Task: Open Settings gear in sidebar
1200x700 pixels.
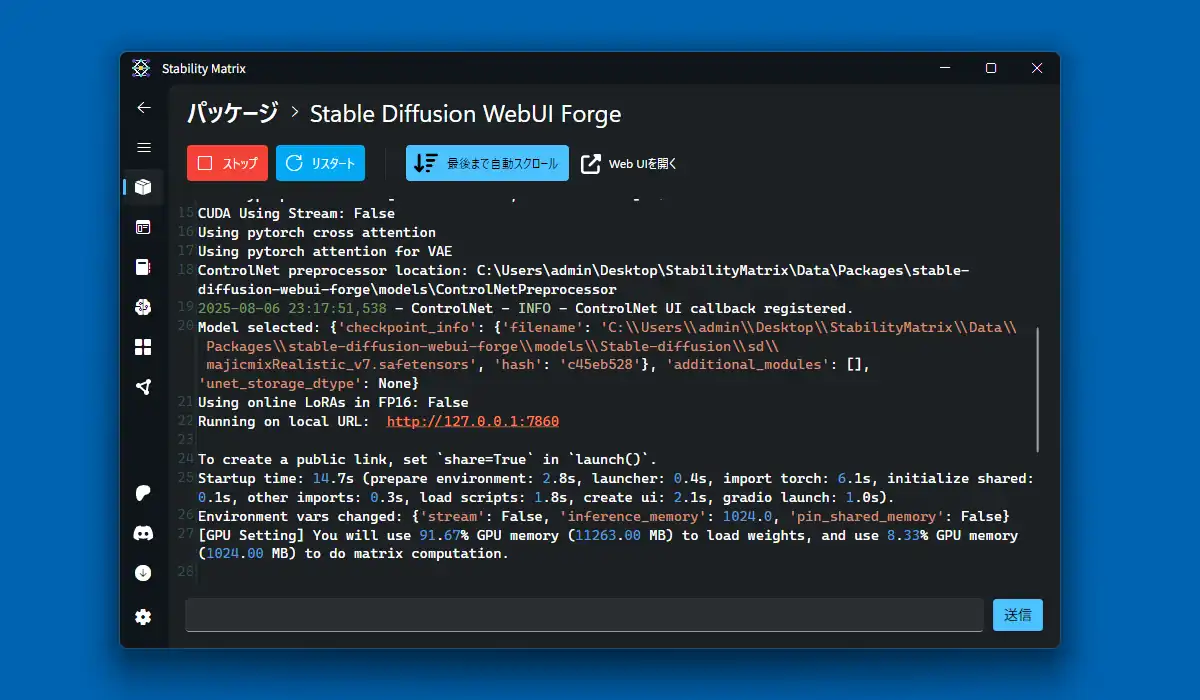Action: pyautogui.click(x=144, y=617)
